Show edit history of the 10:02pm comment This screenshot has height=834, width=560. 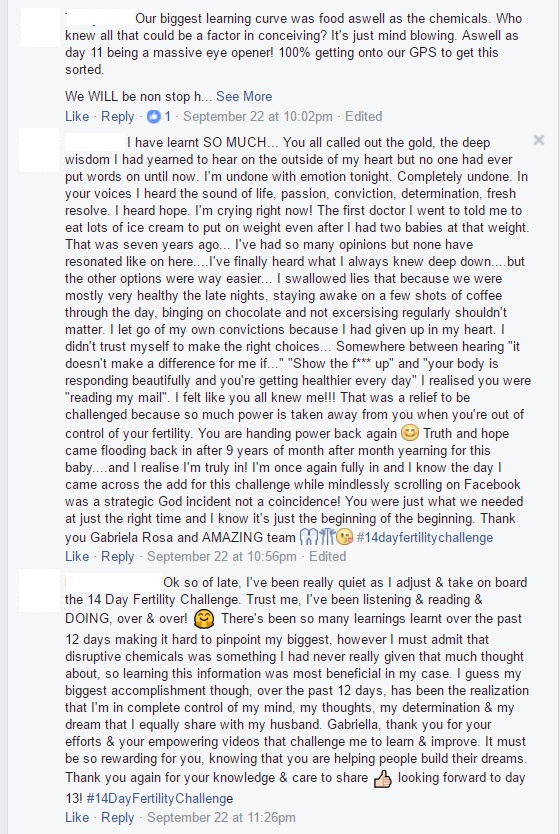(x=363, y=116)
